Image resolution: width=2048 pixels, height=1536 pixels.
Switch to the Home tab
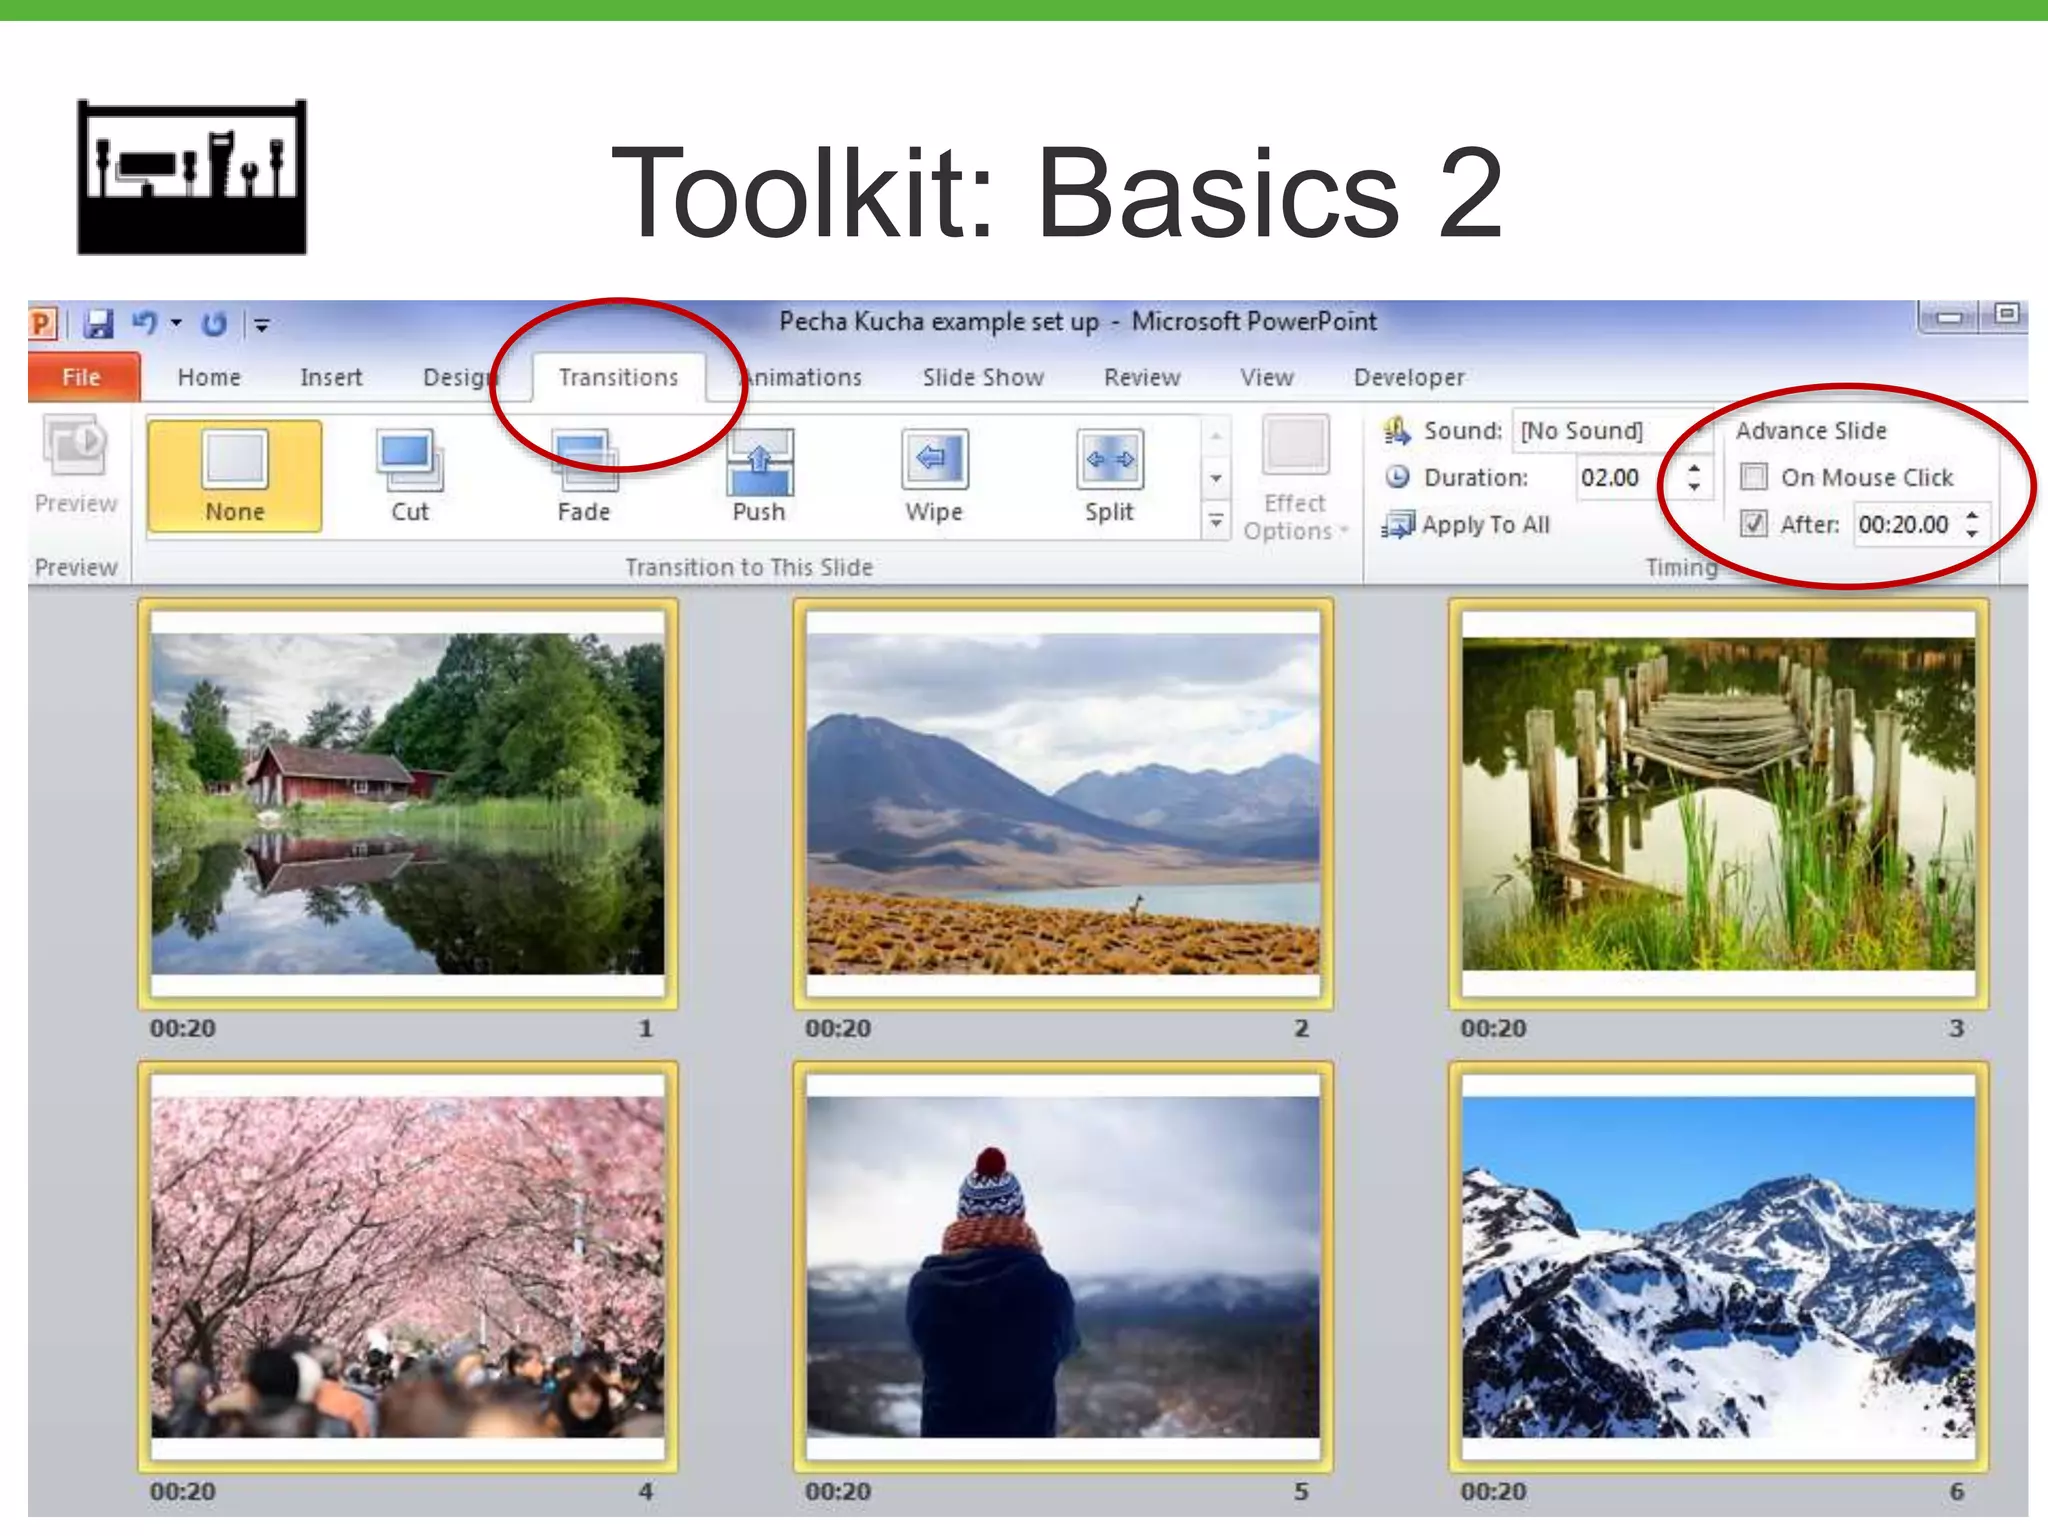pyautogui.click(x=209, y=377)
